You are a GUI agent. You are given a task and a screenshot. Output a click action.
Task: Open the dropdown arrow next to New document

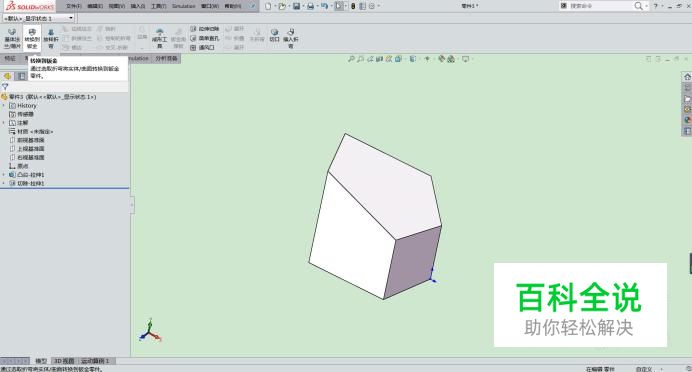point(275,6)
